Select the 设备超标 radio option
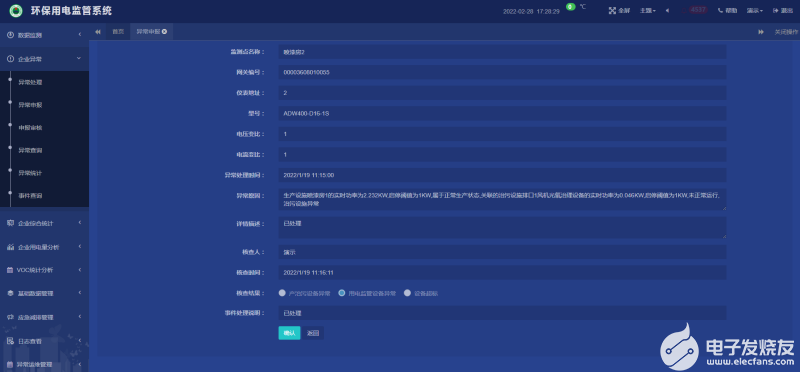The height and width of the screenshot is (372, 800). click(407, 293)
